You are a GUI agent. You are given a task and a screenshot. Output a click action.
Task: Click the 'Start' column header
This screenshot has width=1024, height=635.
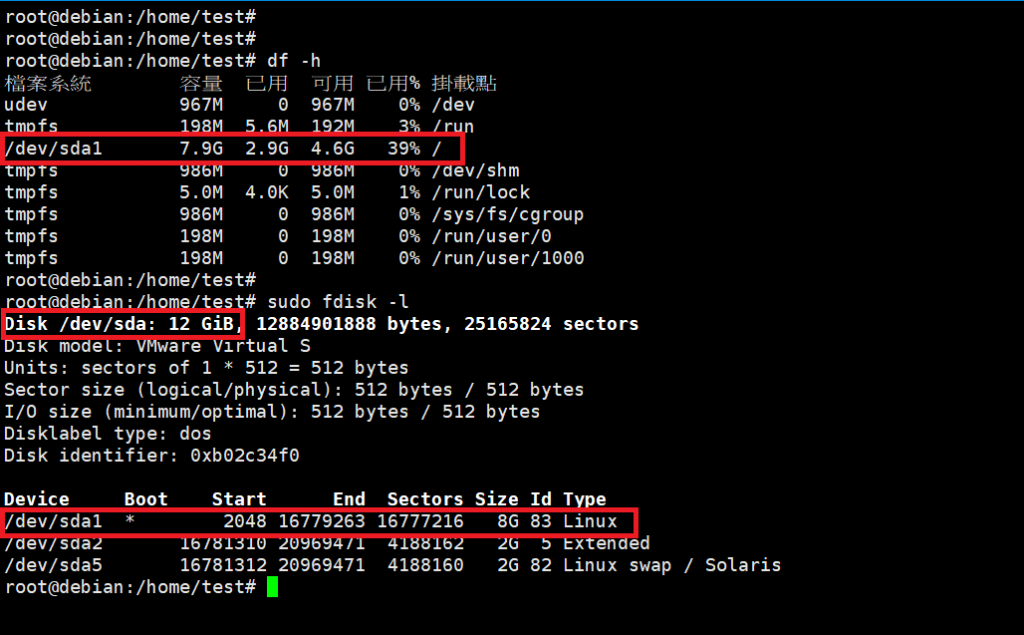239,499
